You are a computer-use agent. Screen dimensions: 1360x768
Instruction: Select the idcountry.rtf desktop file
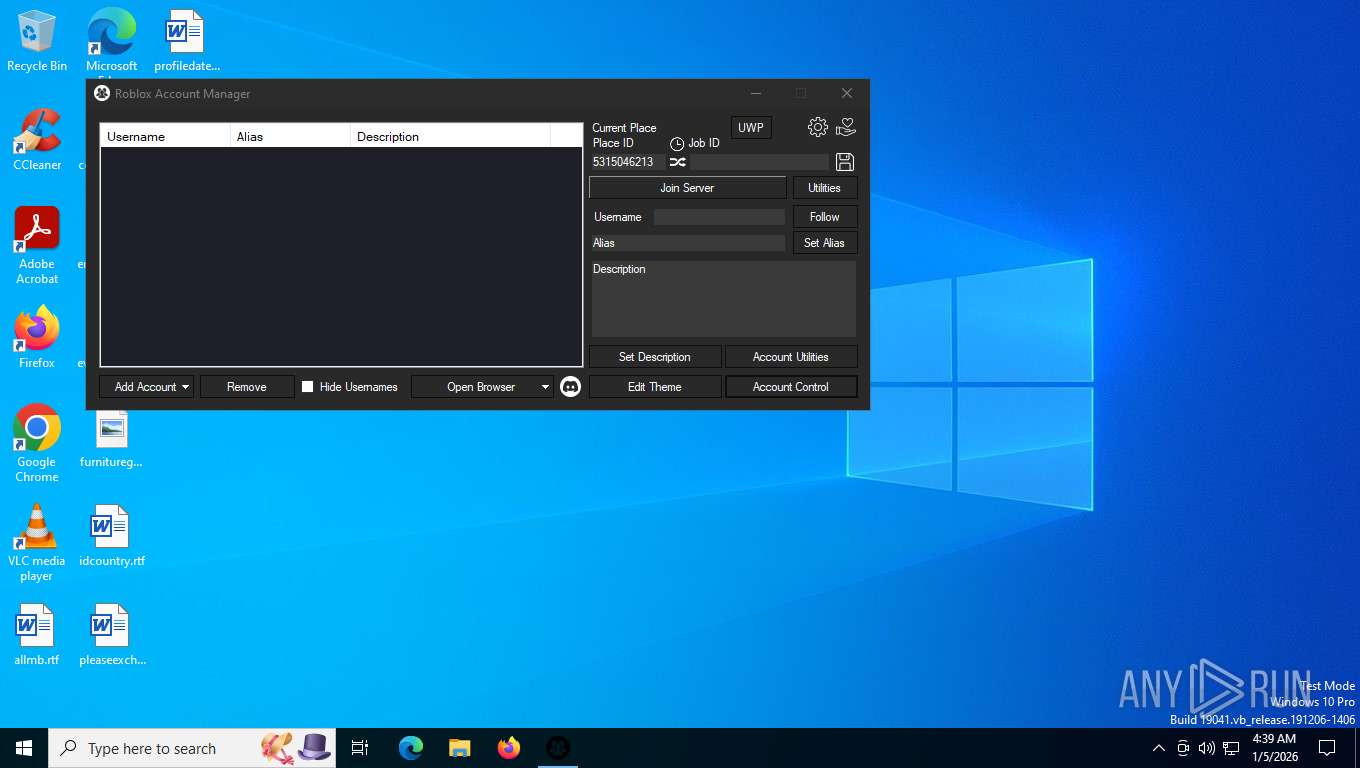(111, 536)
